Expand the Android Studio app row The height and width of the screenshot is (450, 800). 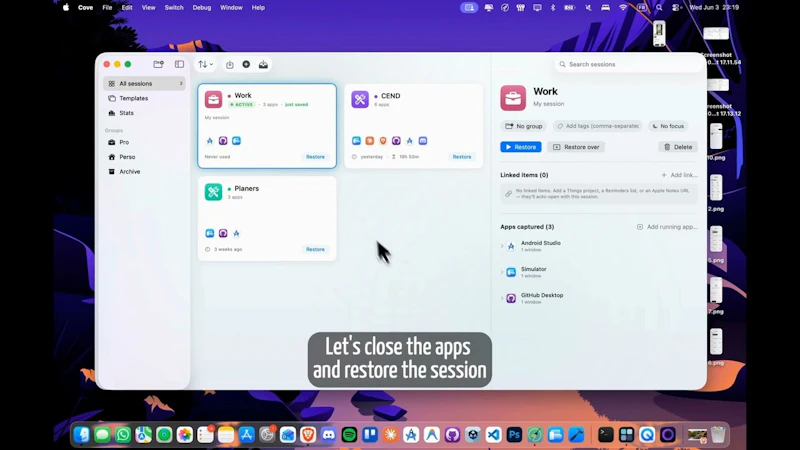pyautogui.click(x=502, y=246)
